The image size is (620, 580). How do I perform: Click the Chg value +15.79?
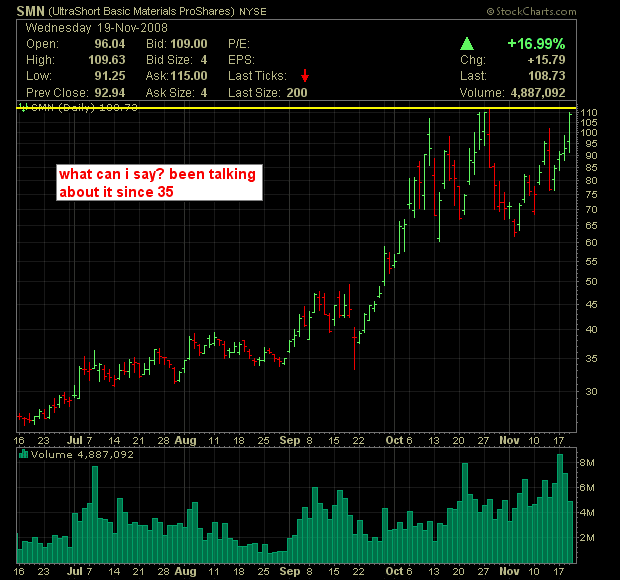pos(546,60)
